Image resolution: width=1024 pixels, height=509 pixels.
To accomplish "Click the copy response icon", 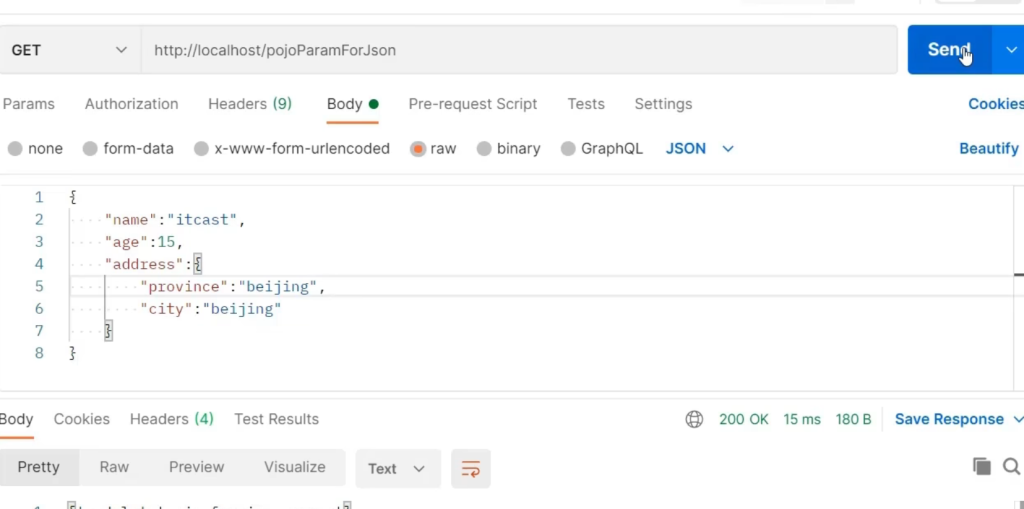I will click(x=982, y=466).
